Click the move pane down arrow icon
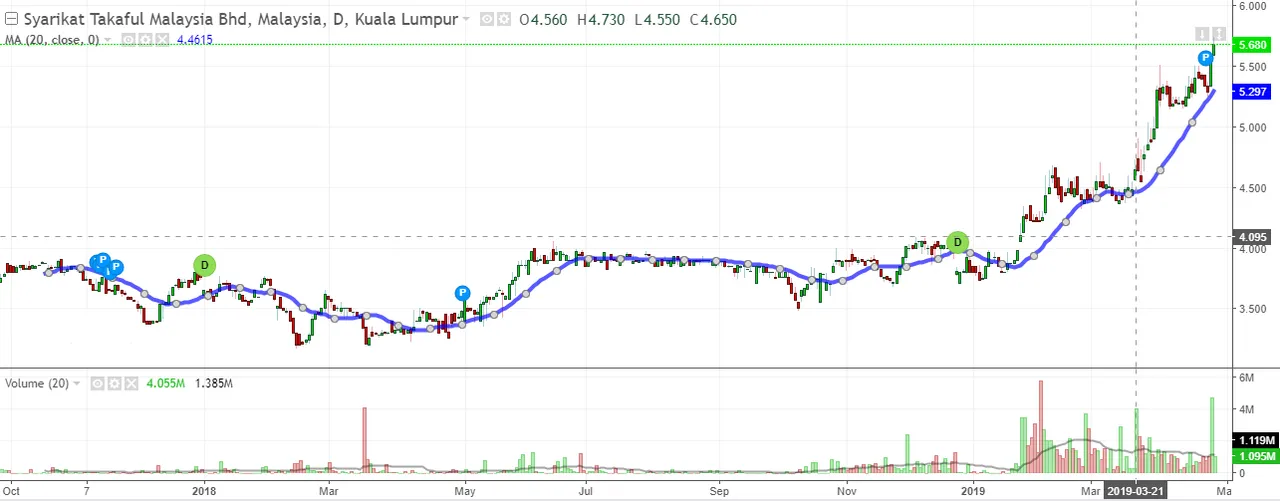Image resolution: width=1280 pixels, height=501 pixels. (x=1202, y=34)
